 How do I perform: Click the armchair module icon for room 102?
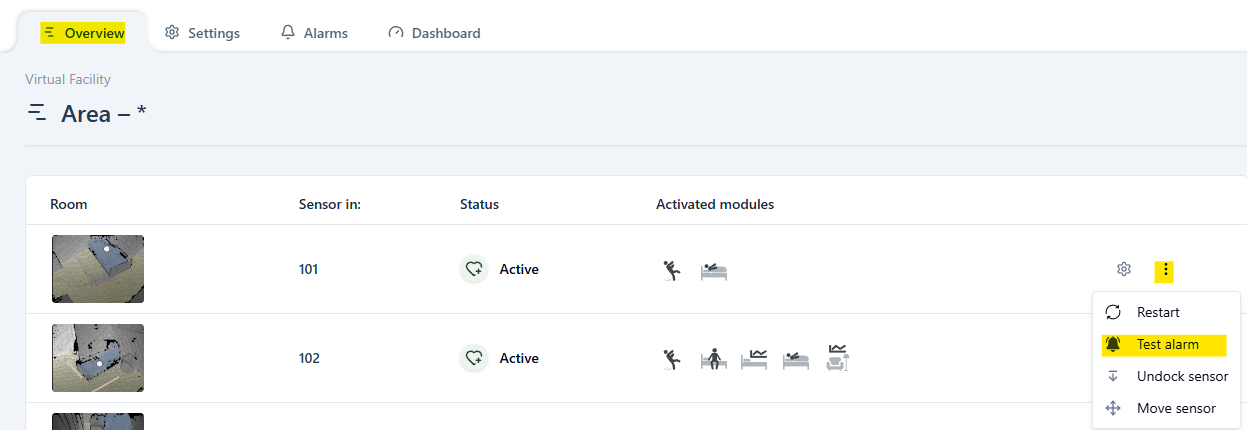tap(838, 357)
